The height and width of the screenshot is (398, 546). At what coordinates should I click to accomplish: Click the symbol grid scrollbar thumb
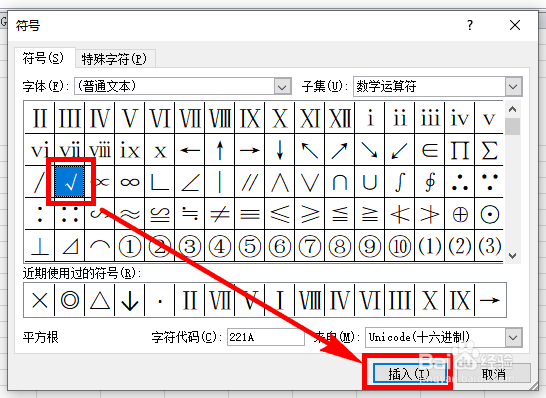click(x=513, y=126)
